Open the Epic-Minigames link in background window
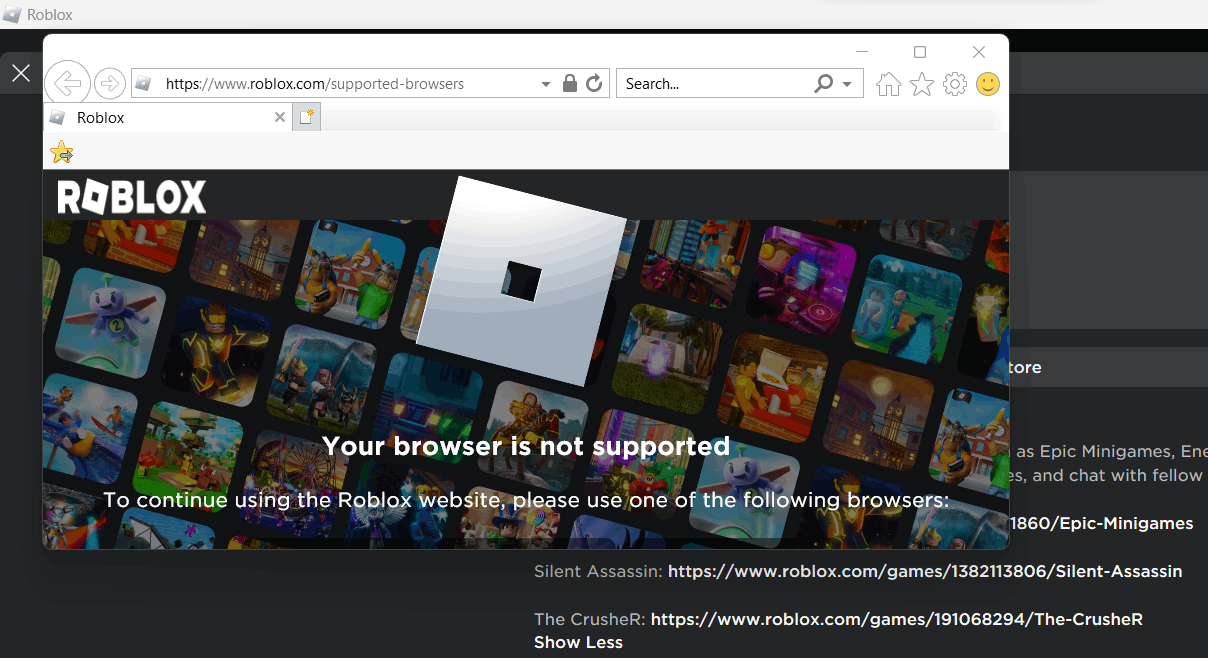Viewport: 1208px width, 658px height. pos(1102,523)
